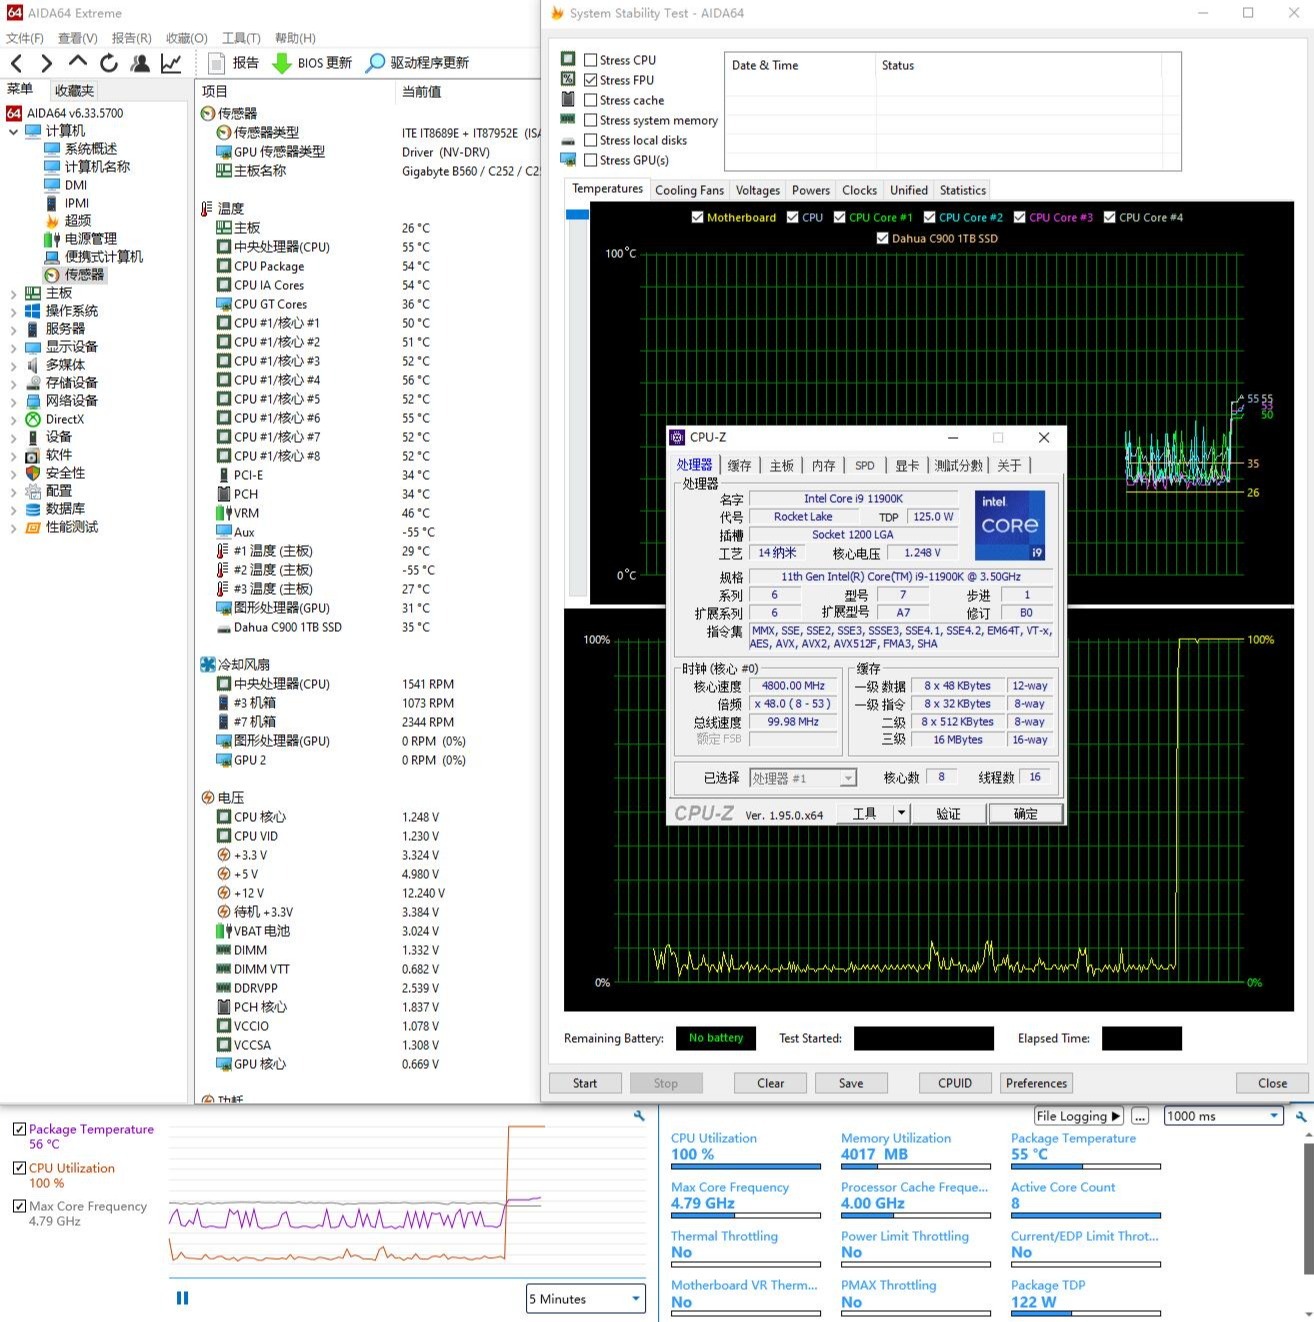Click the ellipsis button next to File Logging

coord(1140,1116)
